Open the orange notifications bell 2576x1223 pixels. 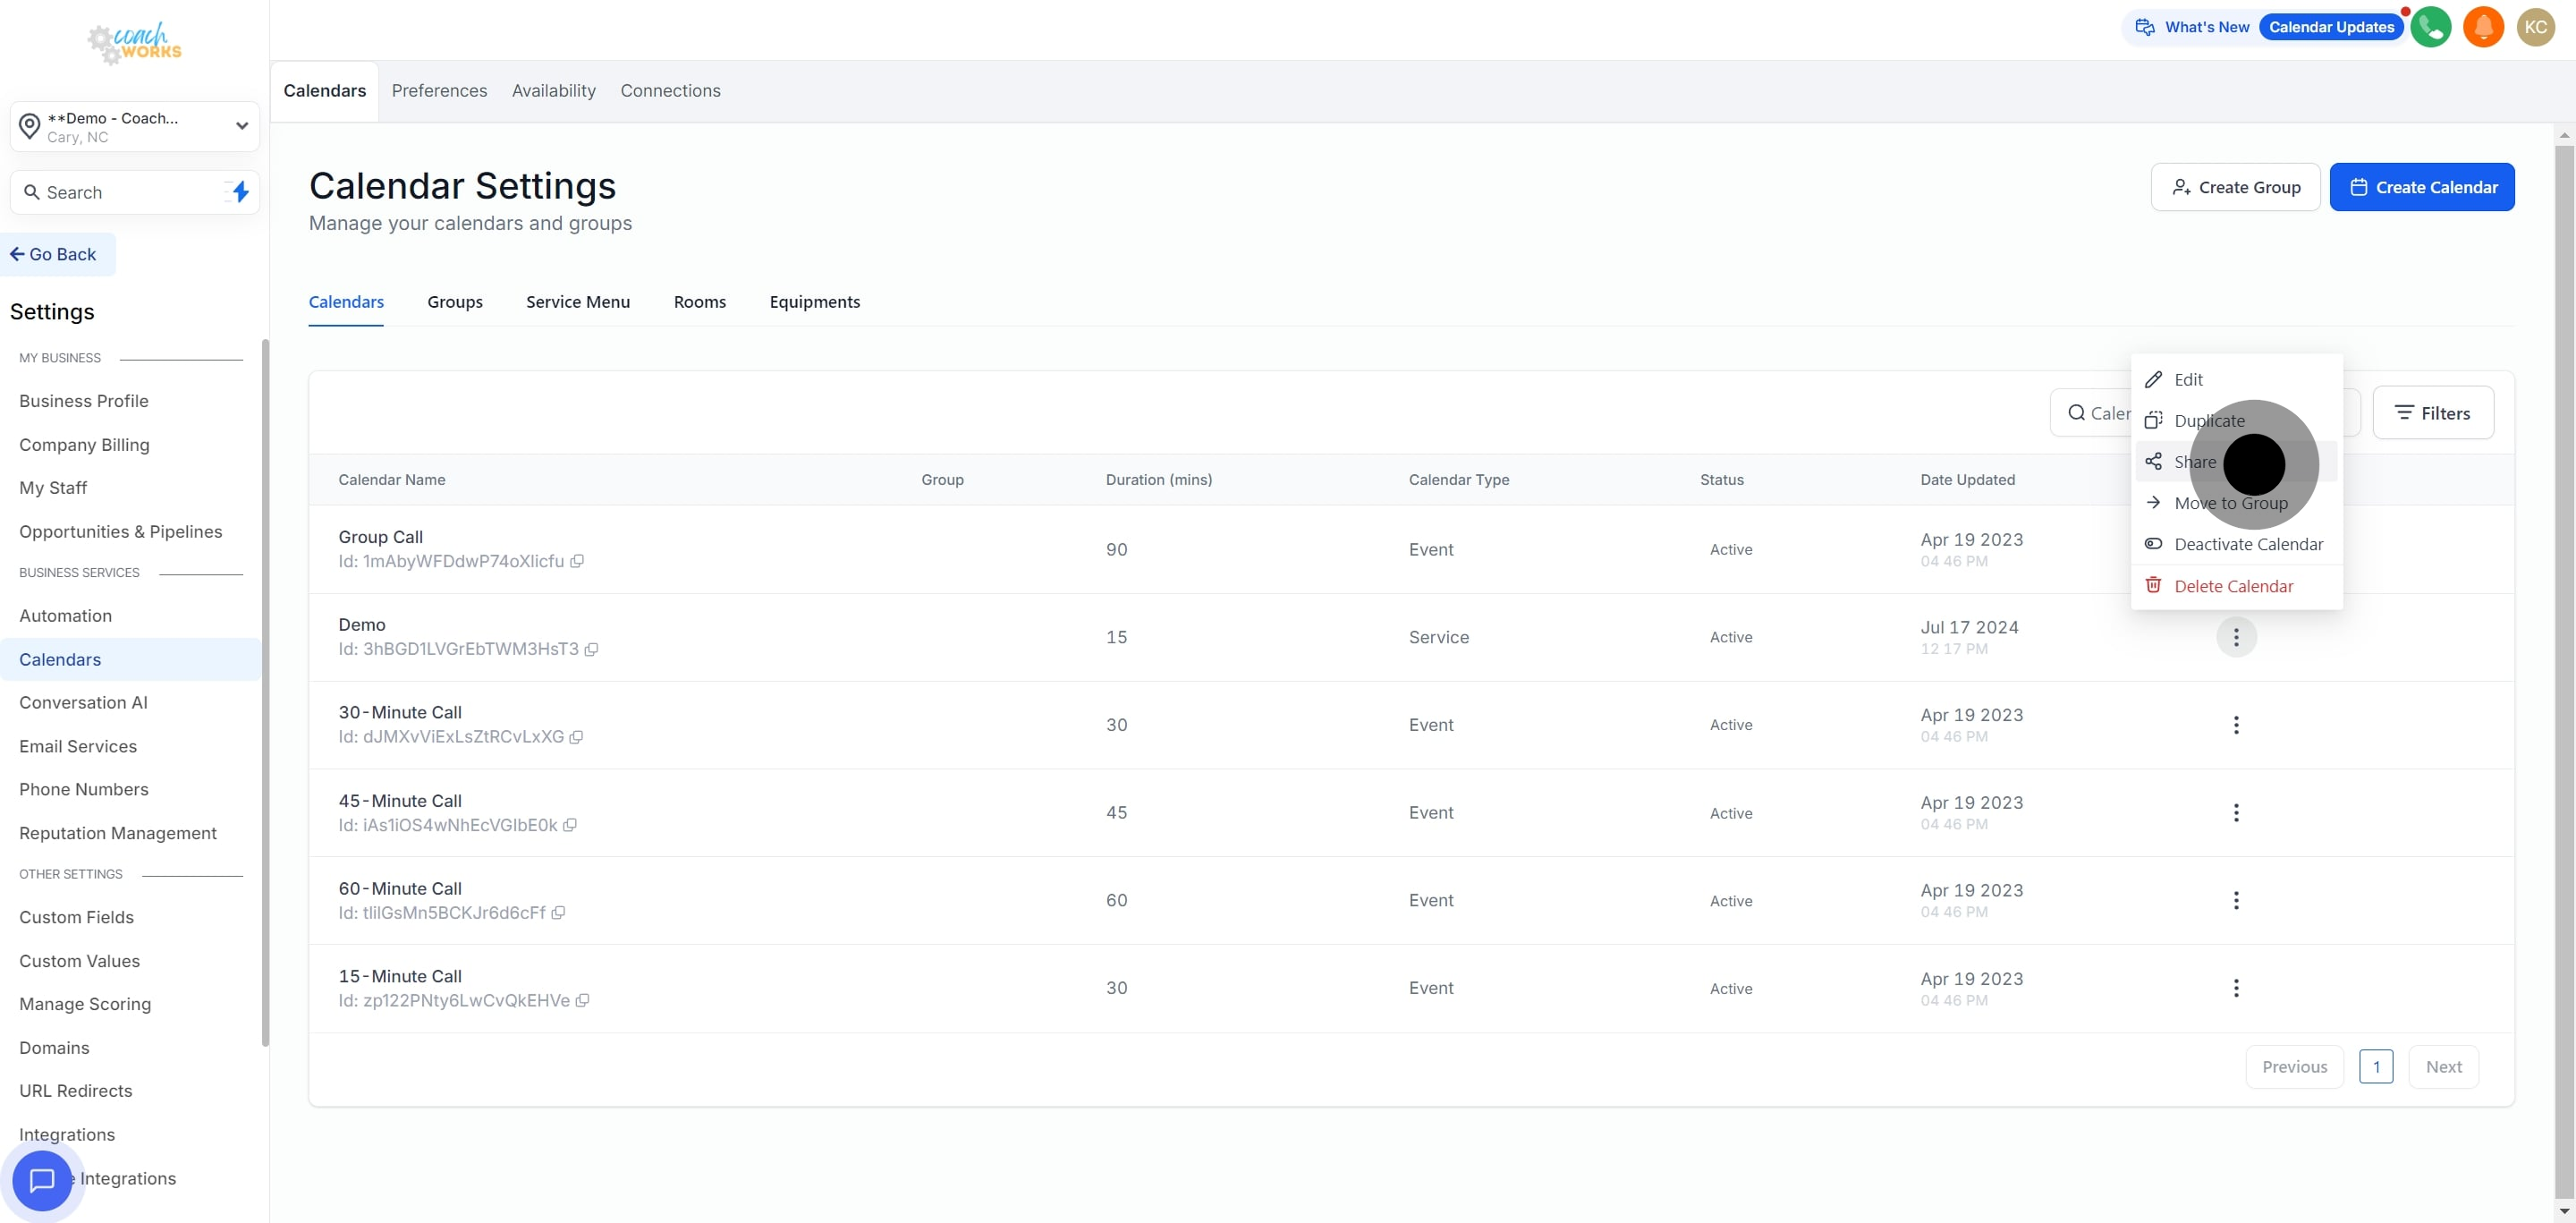click(x=2483, y=27)
